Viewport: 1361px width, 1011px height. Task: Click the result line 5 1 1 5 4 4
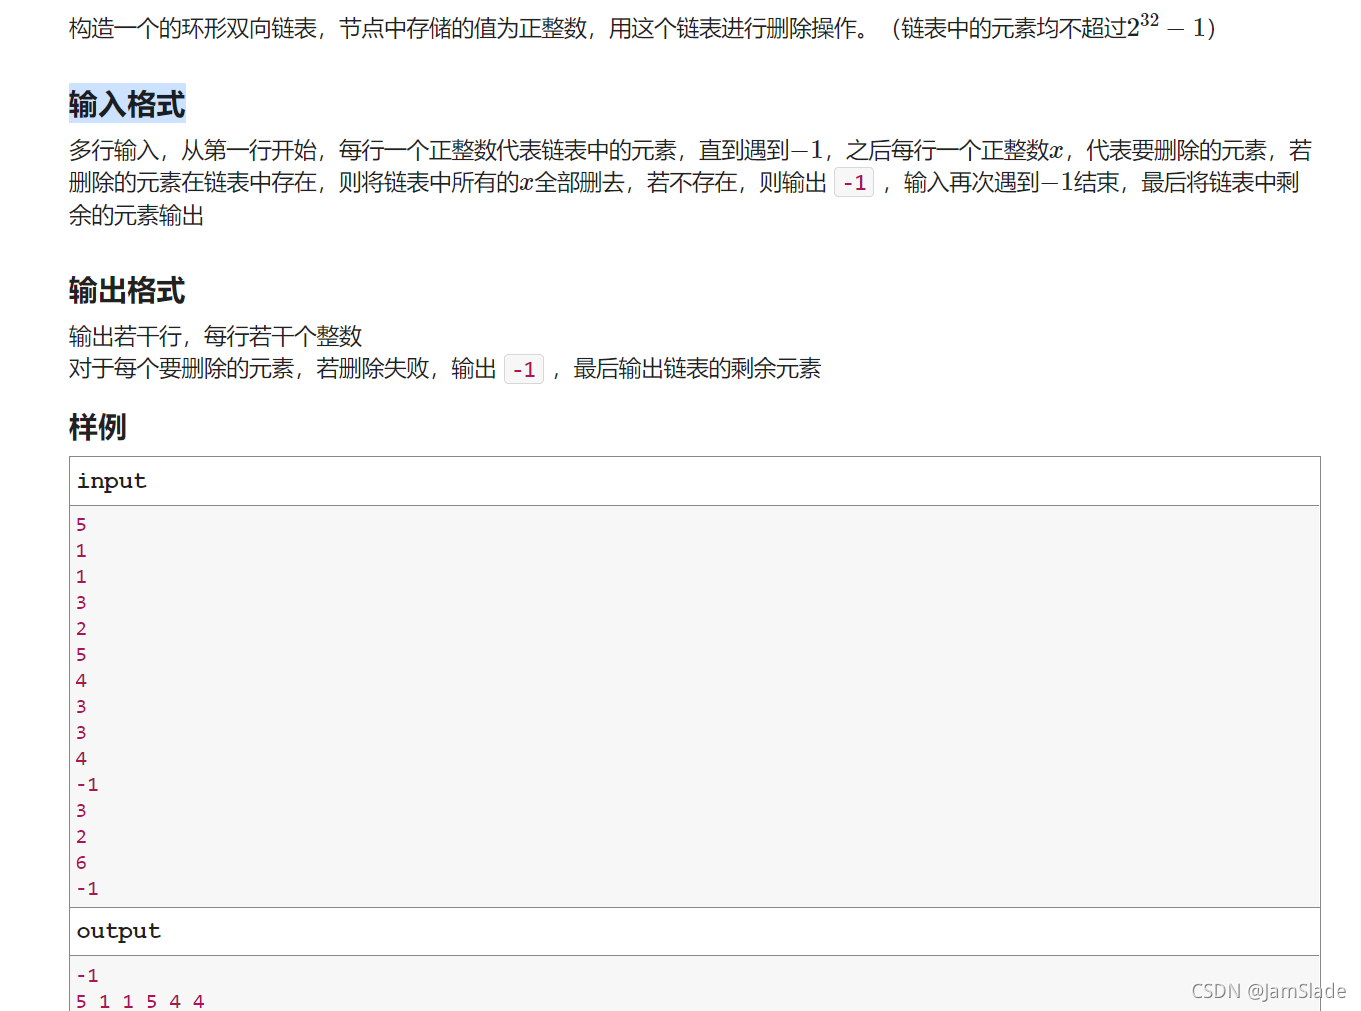pyautogui.click(x=140, y=1001)
